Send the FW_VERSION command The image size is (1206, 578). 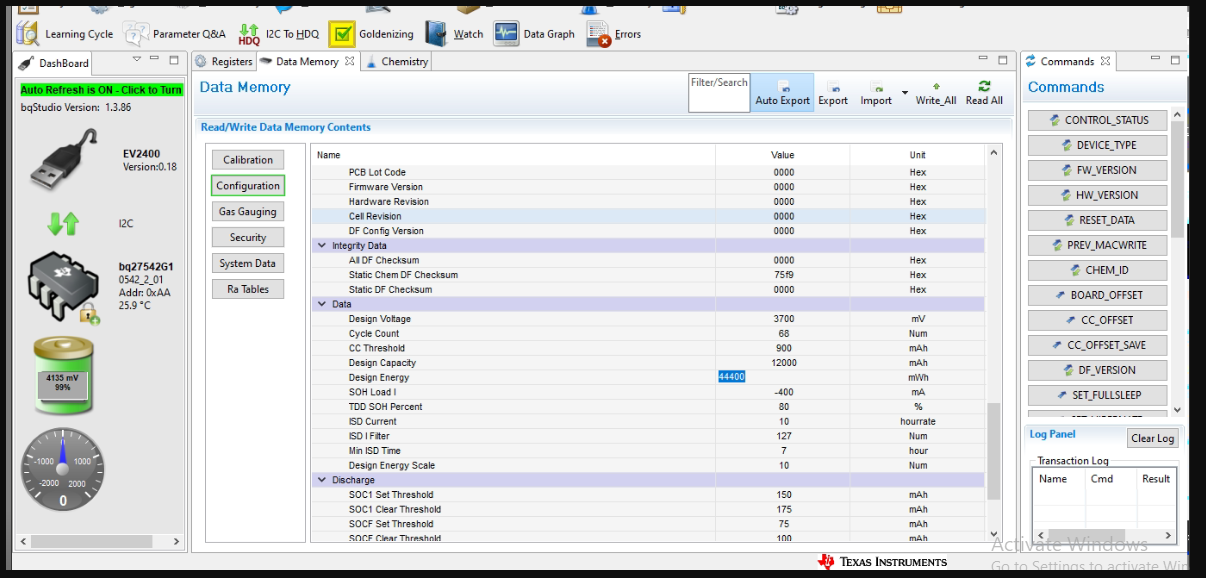(x=1097, y=170)
